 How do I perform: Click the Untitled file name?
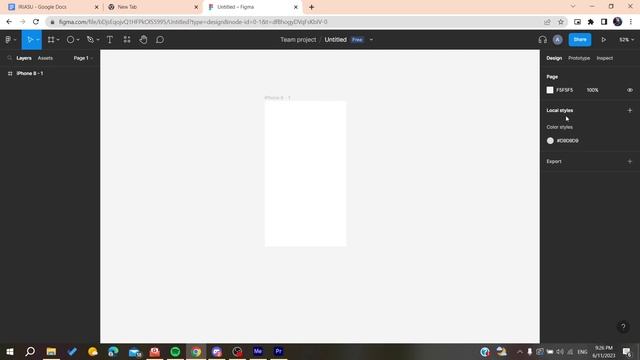click(336, 40)
